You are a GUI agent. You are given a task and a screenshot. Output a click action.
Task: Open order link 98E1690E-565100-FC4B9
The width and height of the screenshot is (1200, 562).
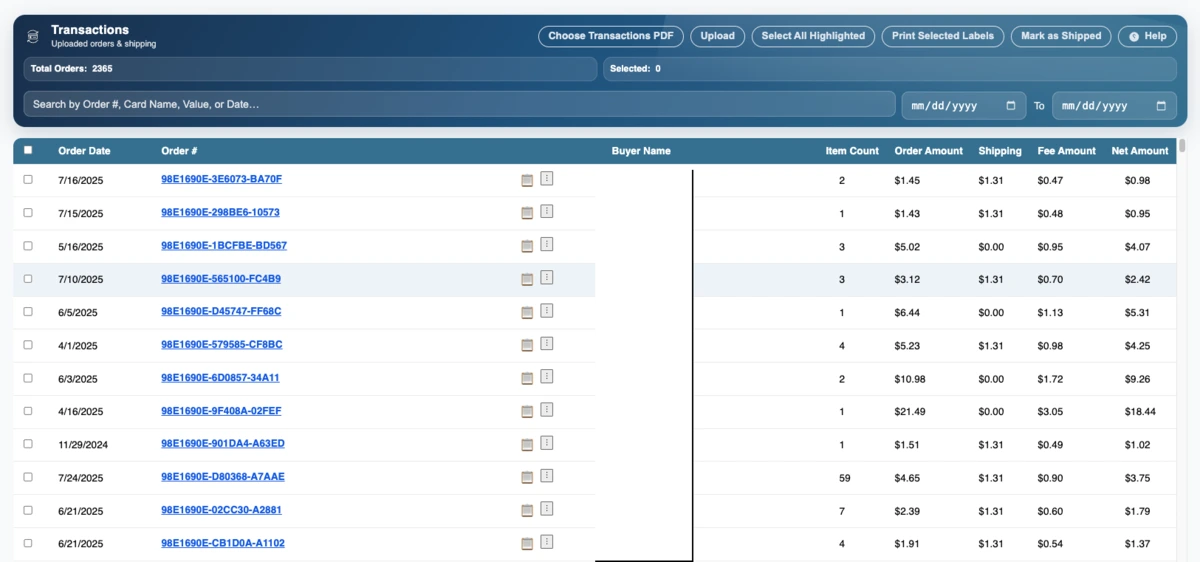221,279
